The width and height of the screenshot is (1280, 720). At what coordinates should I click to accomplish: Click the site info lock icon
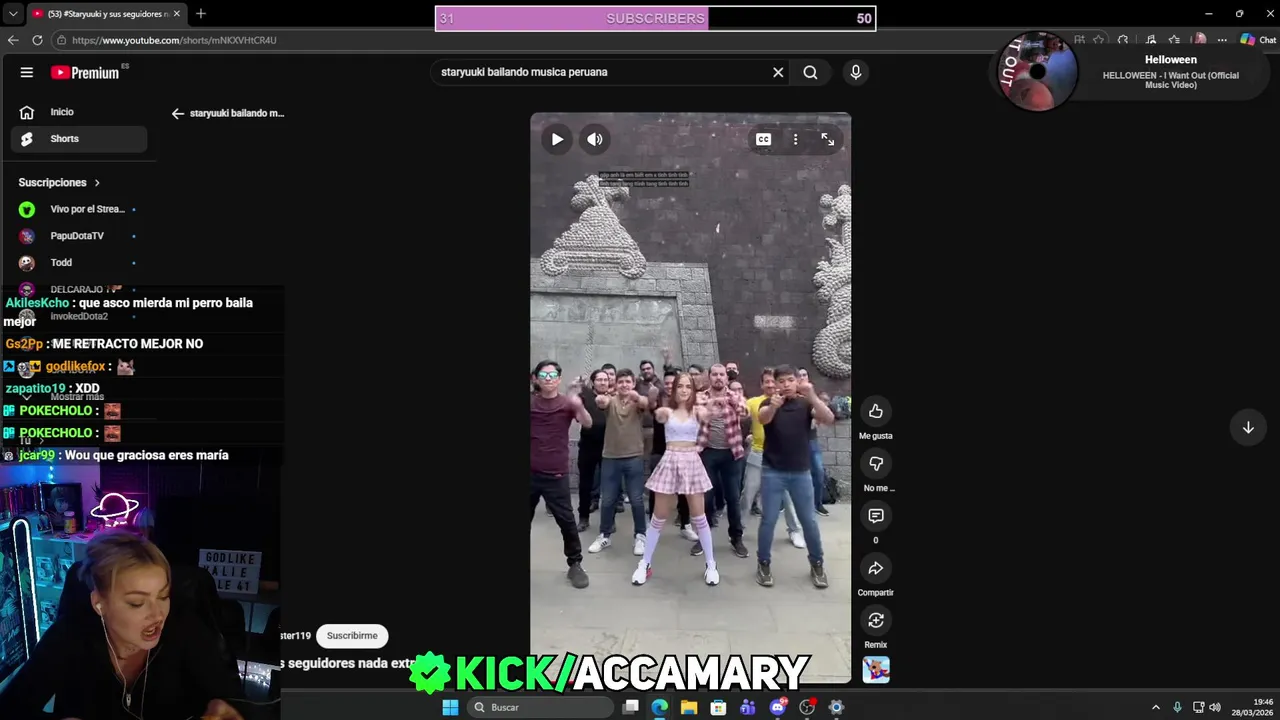(x=61, y=40)
